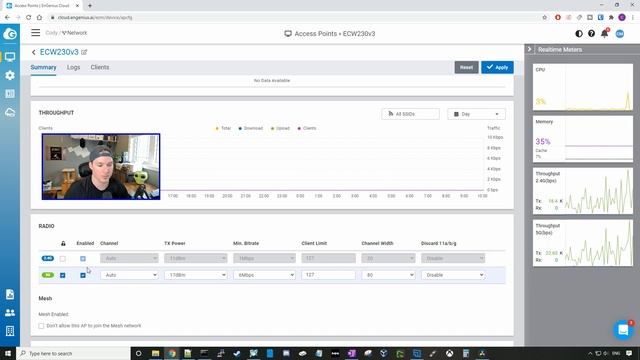The height and width of the screenshot is (360, 640).
Task: Click the CPU realtime meter graph
Action: tap(583, 87)
